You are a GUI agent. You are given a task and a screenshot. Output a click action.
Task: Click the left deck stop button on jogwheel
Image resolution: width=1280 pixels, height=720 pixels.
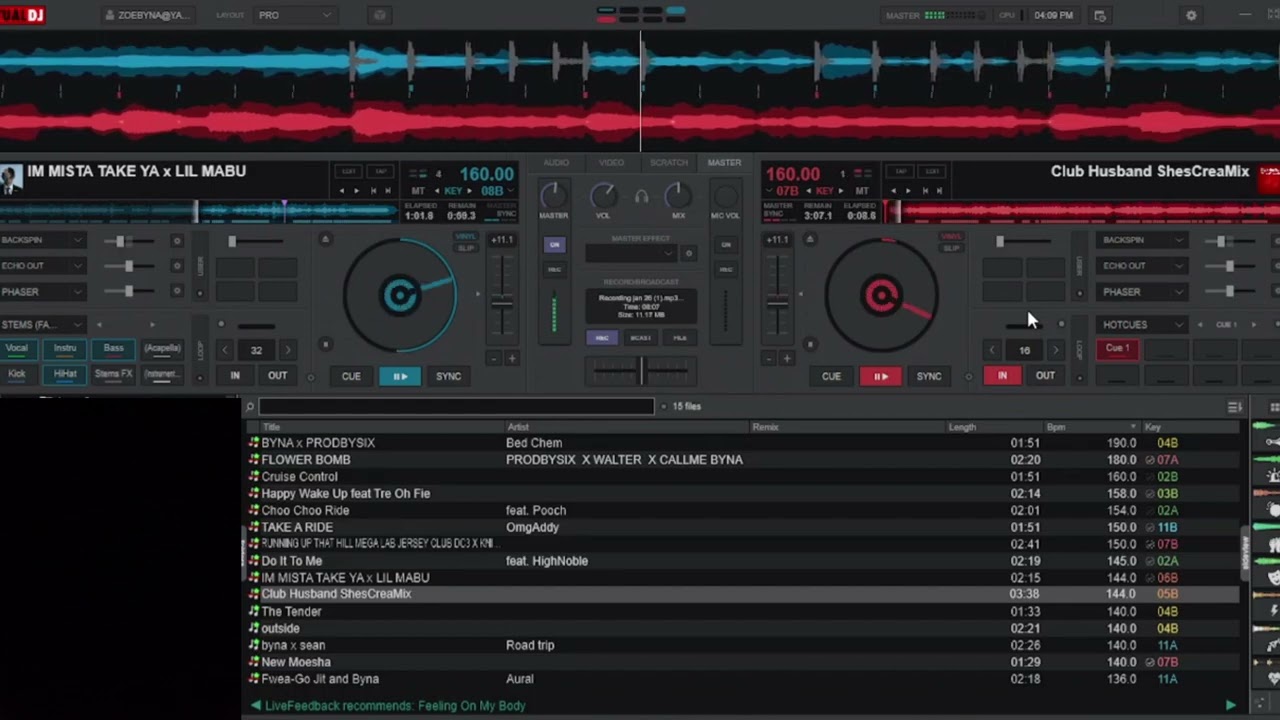[x=325, y=344]
